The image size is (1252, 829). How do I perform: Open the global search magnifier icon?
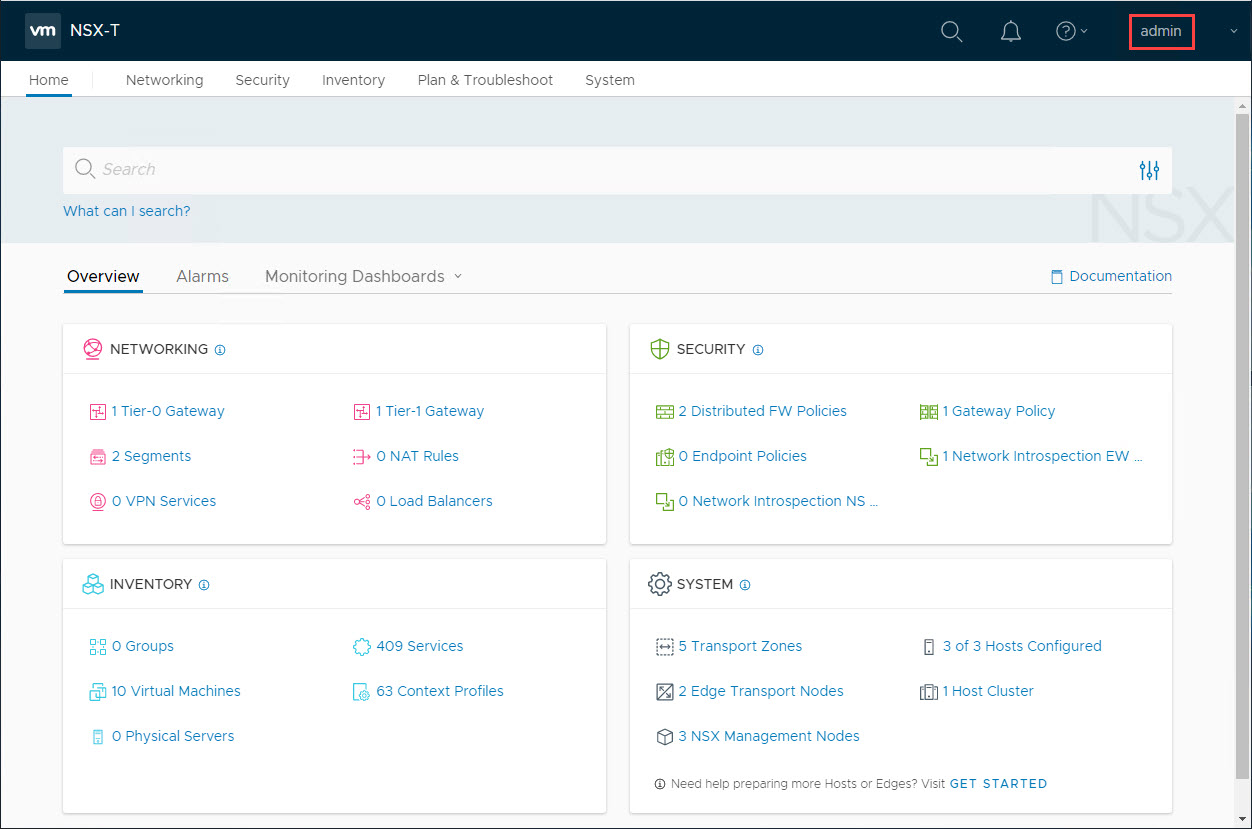(x=952, y=32)
